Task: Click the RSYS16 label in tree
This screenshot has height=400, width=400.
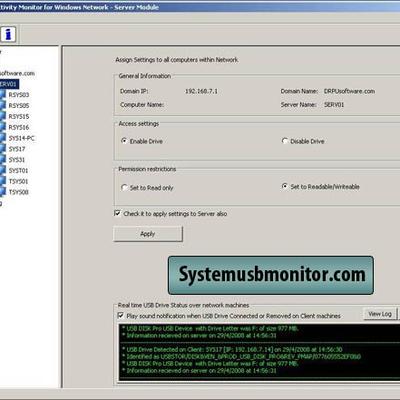Action: click(19, 127)
